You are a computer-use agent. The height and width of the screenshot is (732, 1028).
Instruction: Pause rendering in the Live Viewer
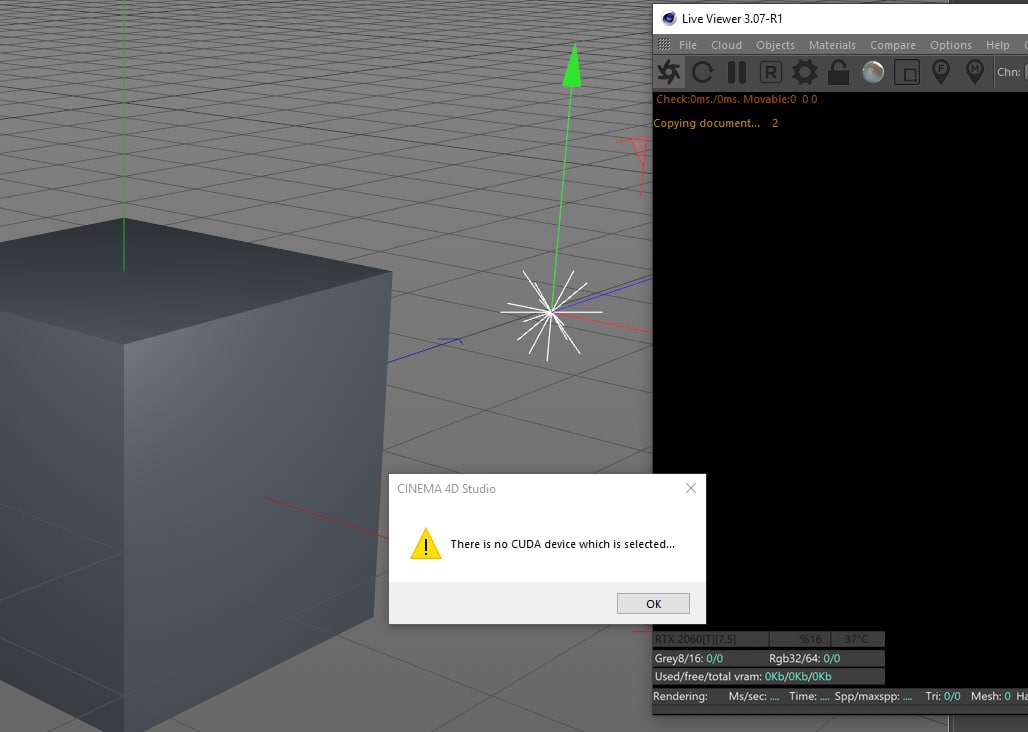tap(737, 72)
